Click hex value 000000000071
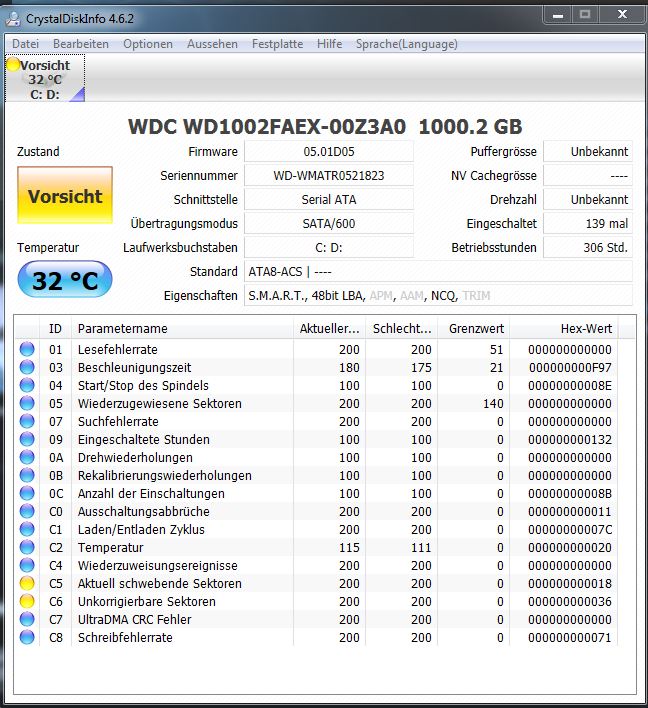This screenshot has width=648, height=708. click(570, 638)
